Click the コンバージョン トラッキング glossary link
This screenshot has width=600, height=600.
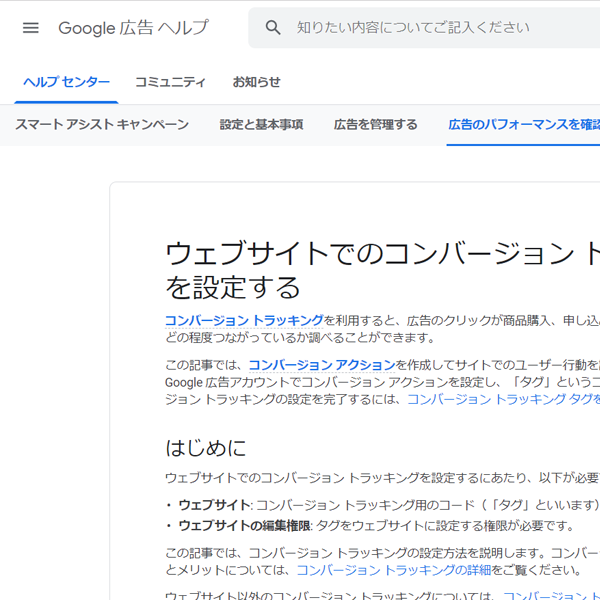(x=244, y=321)
